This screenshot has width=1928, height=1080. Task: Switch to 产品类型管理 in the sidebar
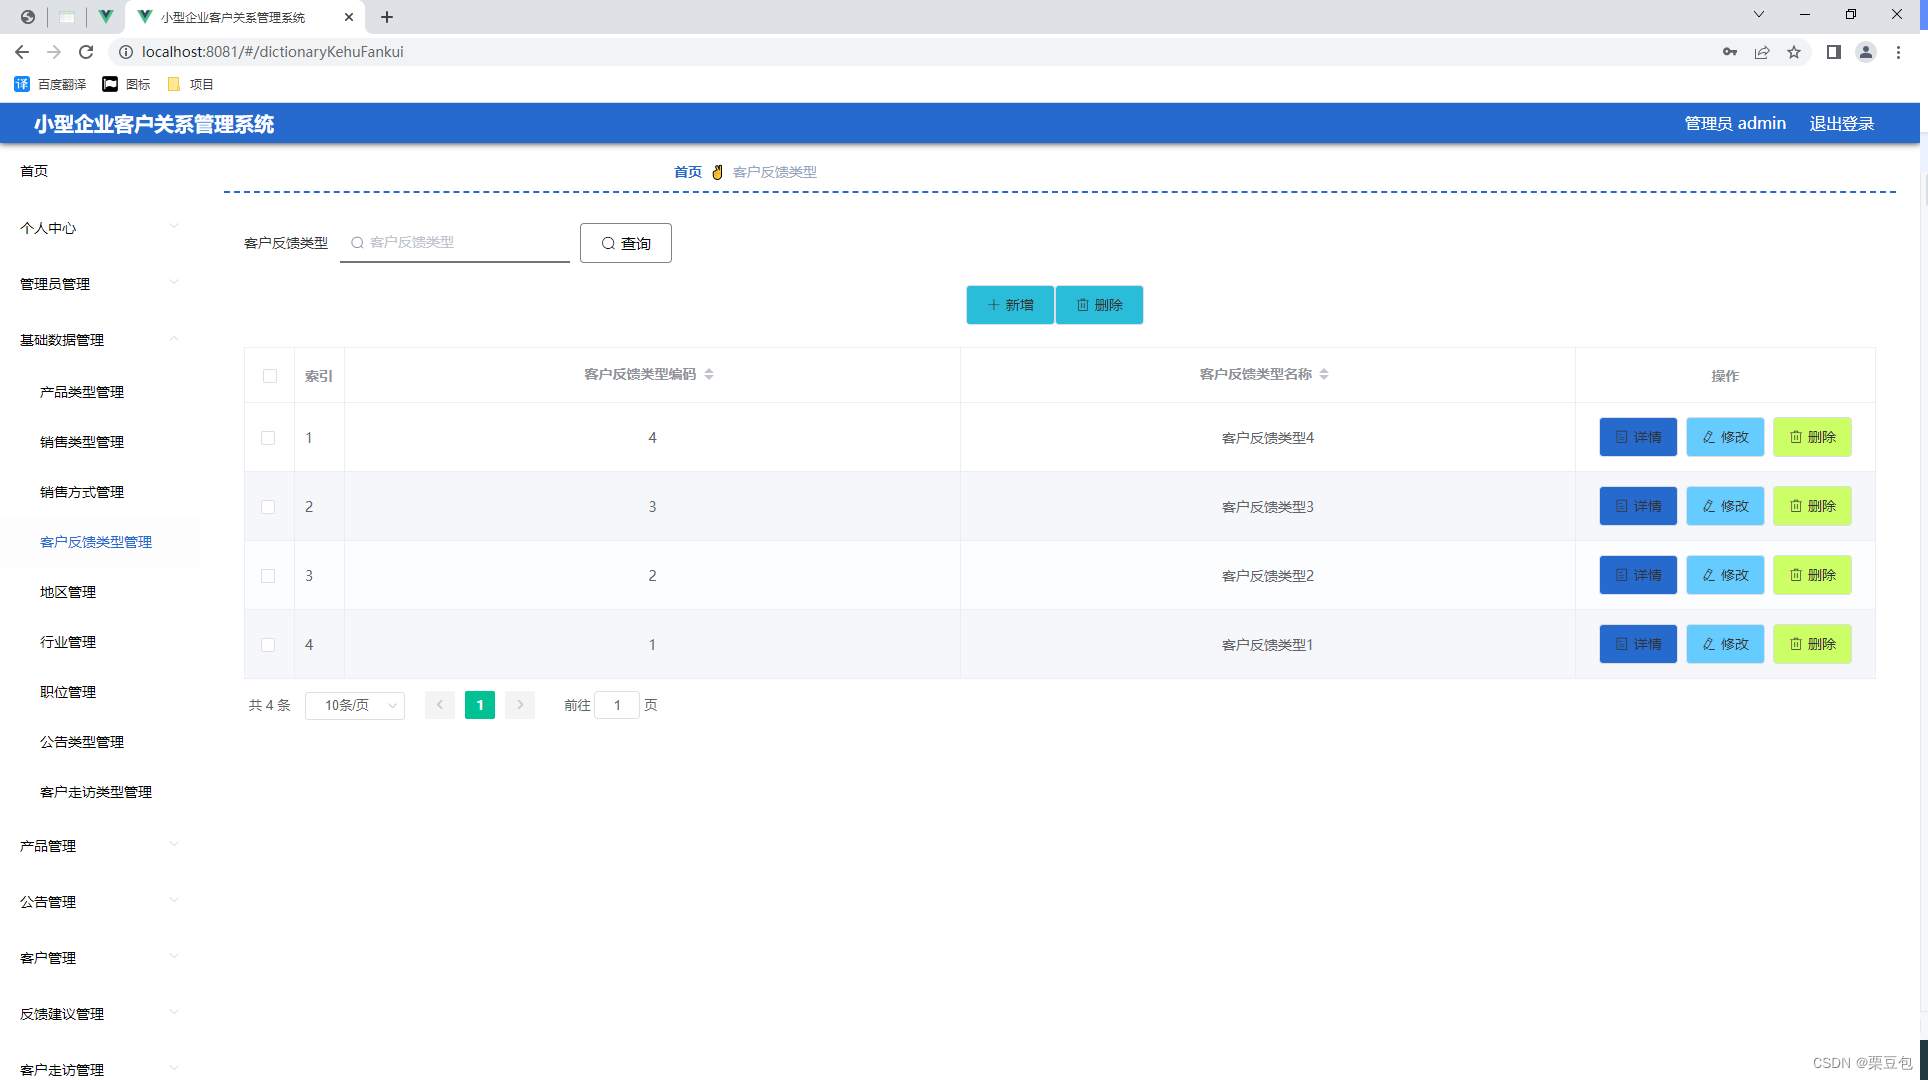click(81, 391)
